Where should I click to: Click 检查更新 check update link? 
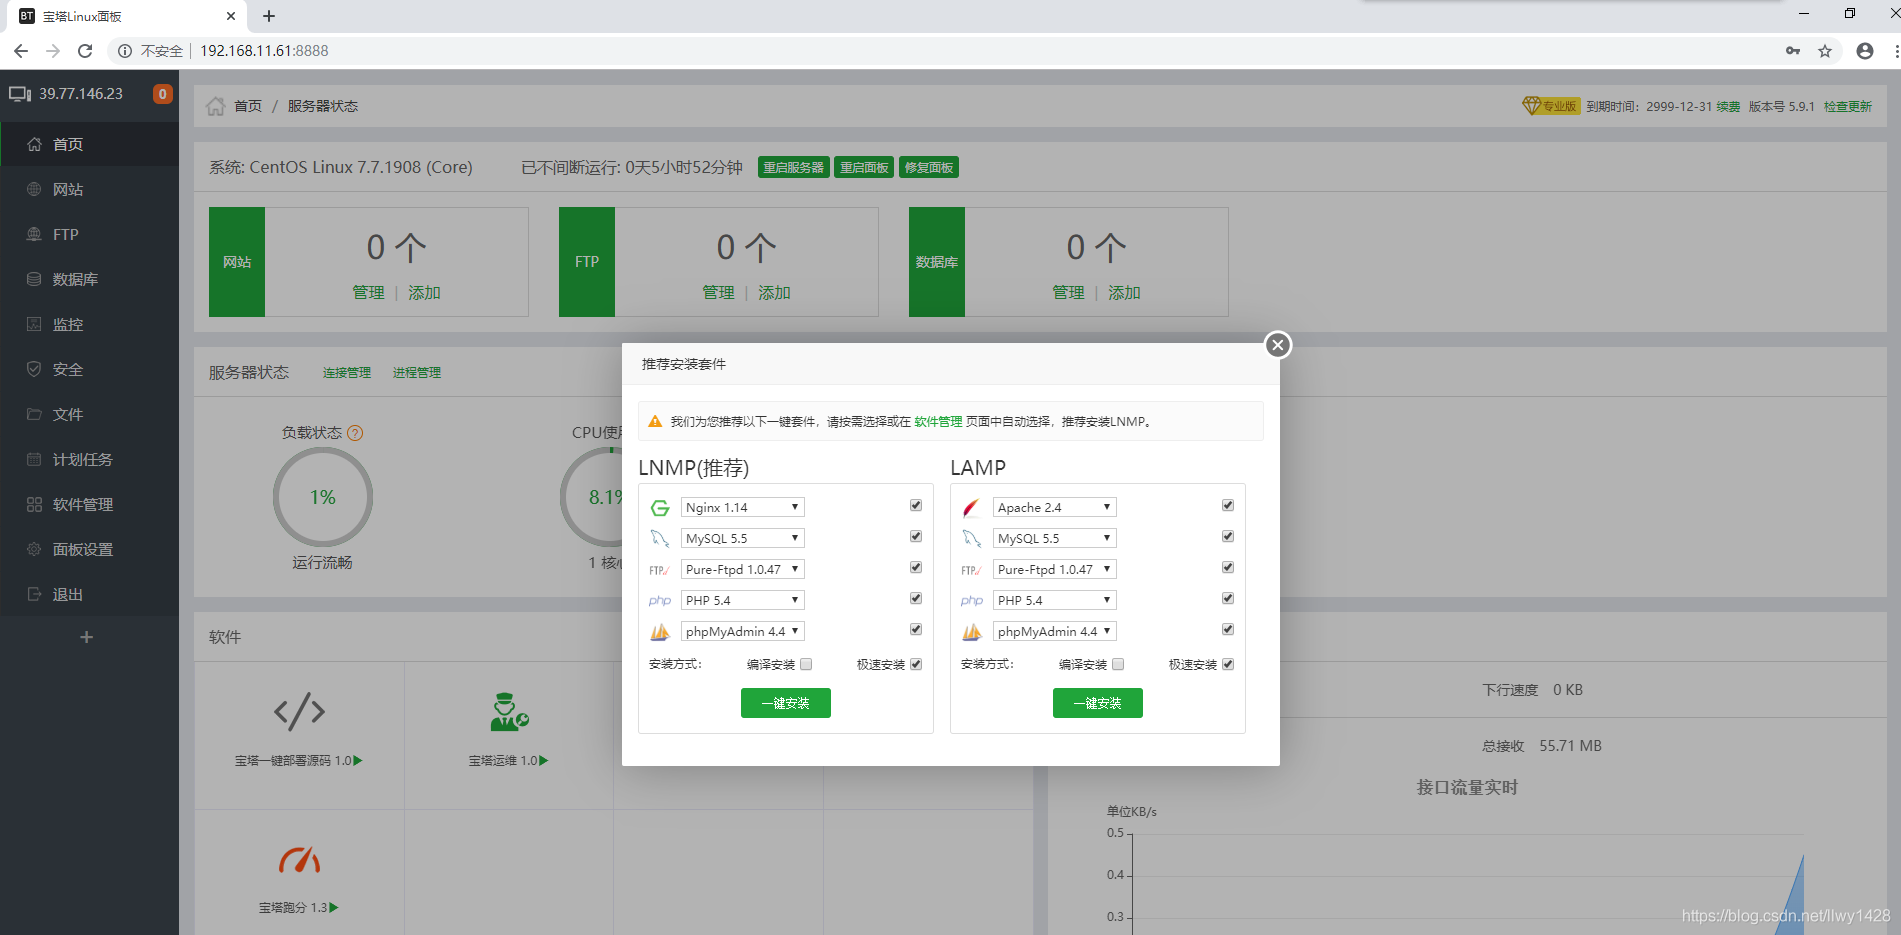click(x=1848, y=106)
